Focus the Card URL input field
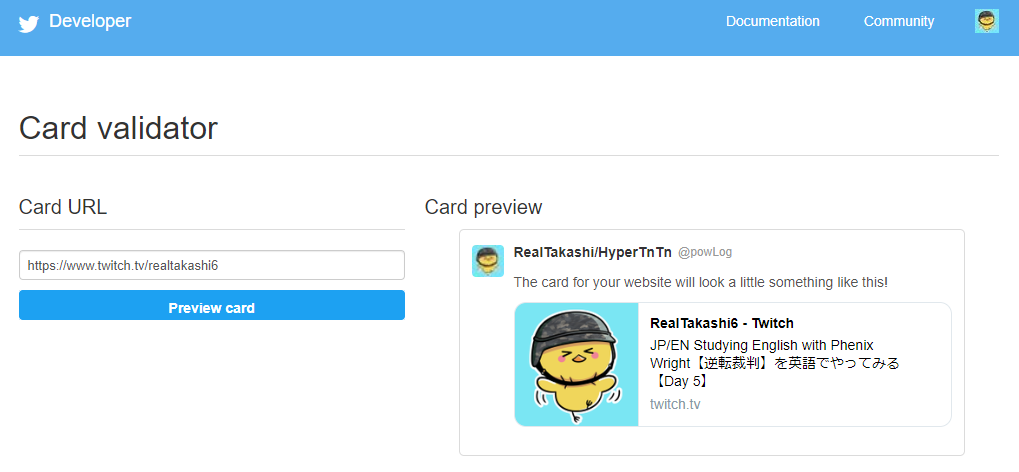 click(212, 265)
